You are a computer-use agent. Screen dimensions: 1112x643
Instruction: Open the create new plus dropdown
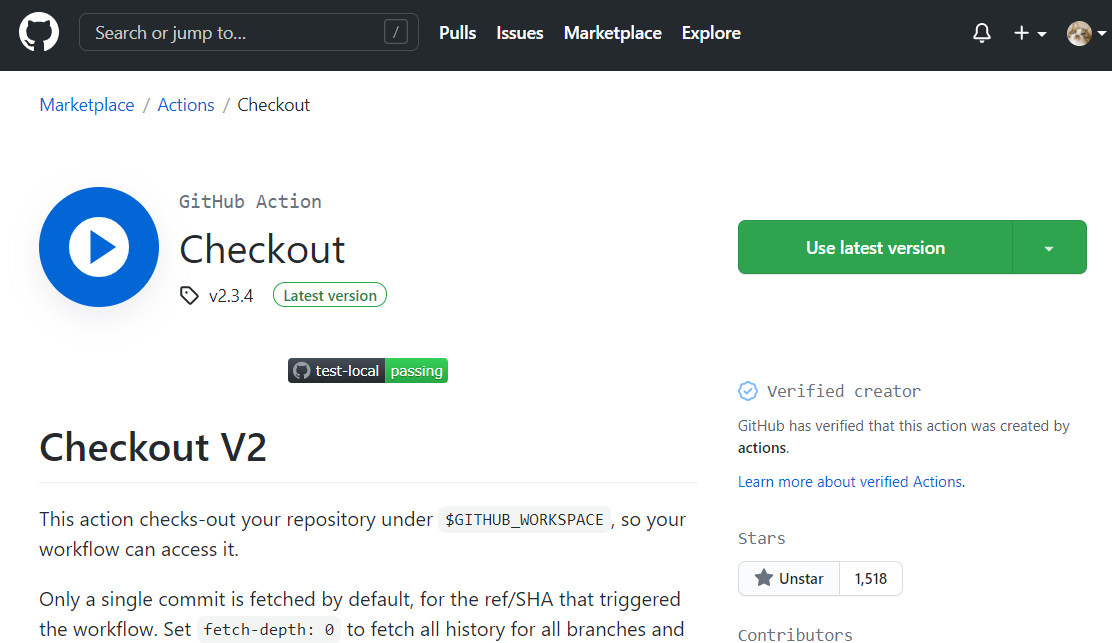pyautogui.click(x=1028, y=32)
